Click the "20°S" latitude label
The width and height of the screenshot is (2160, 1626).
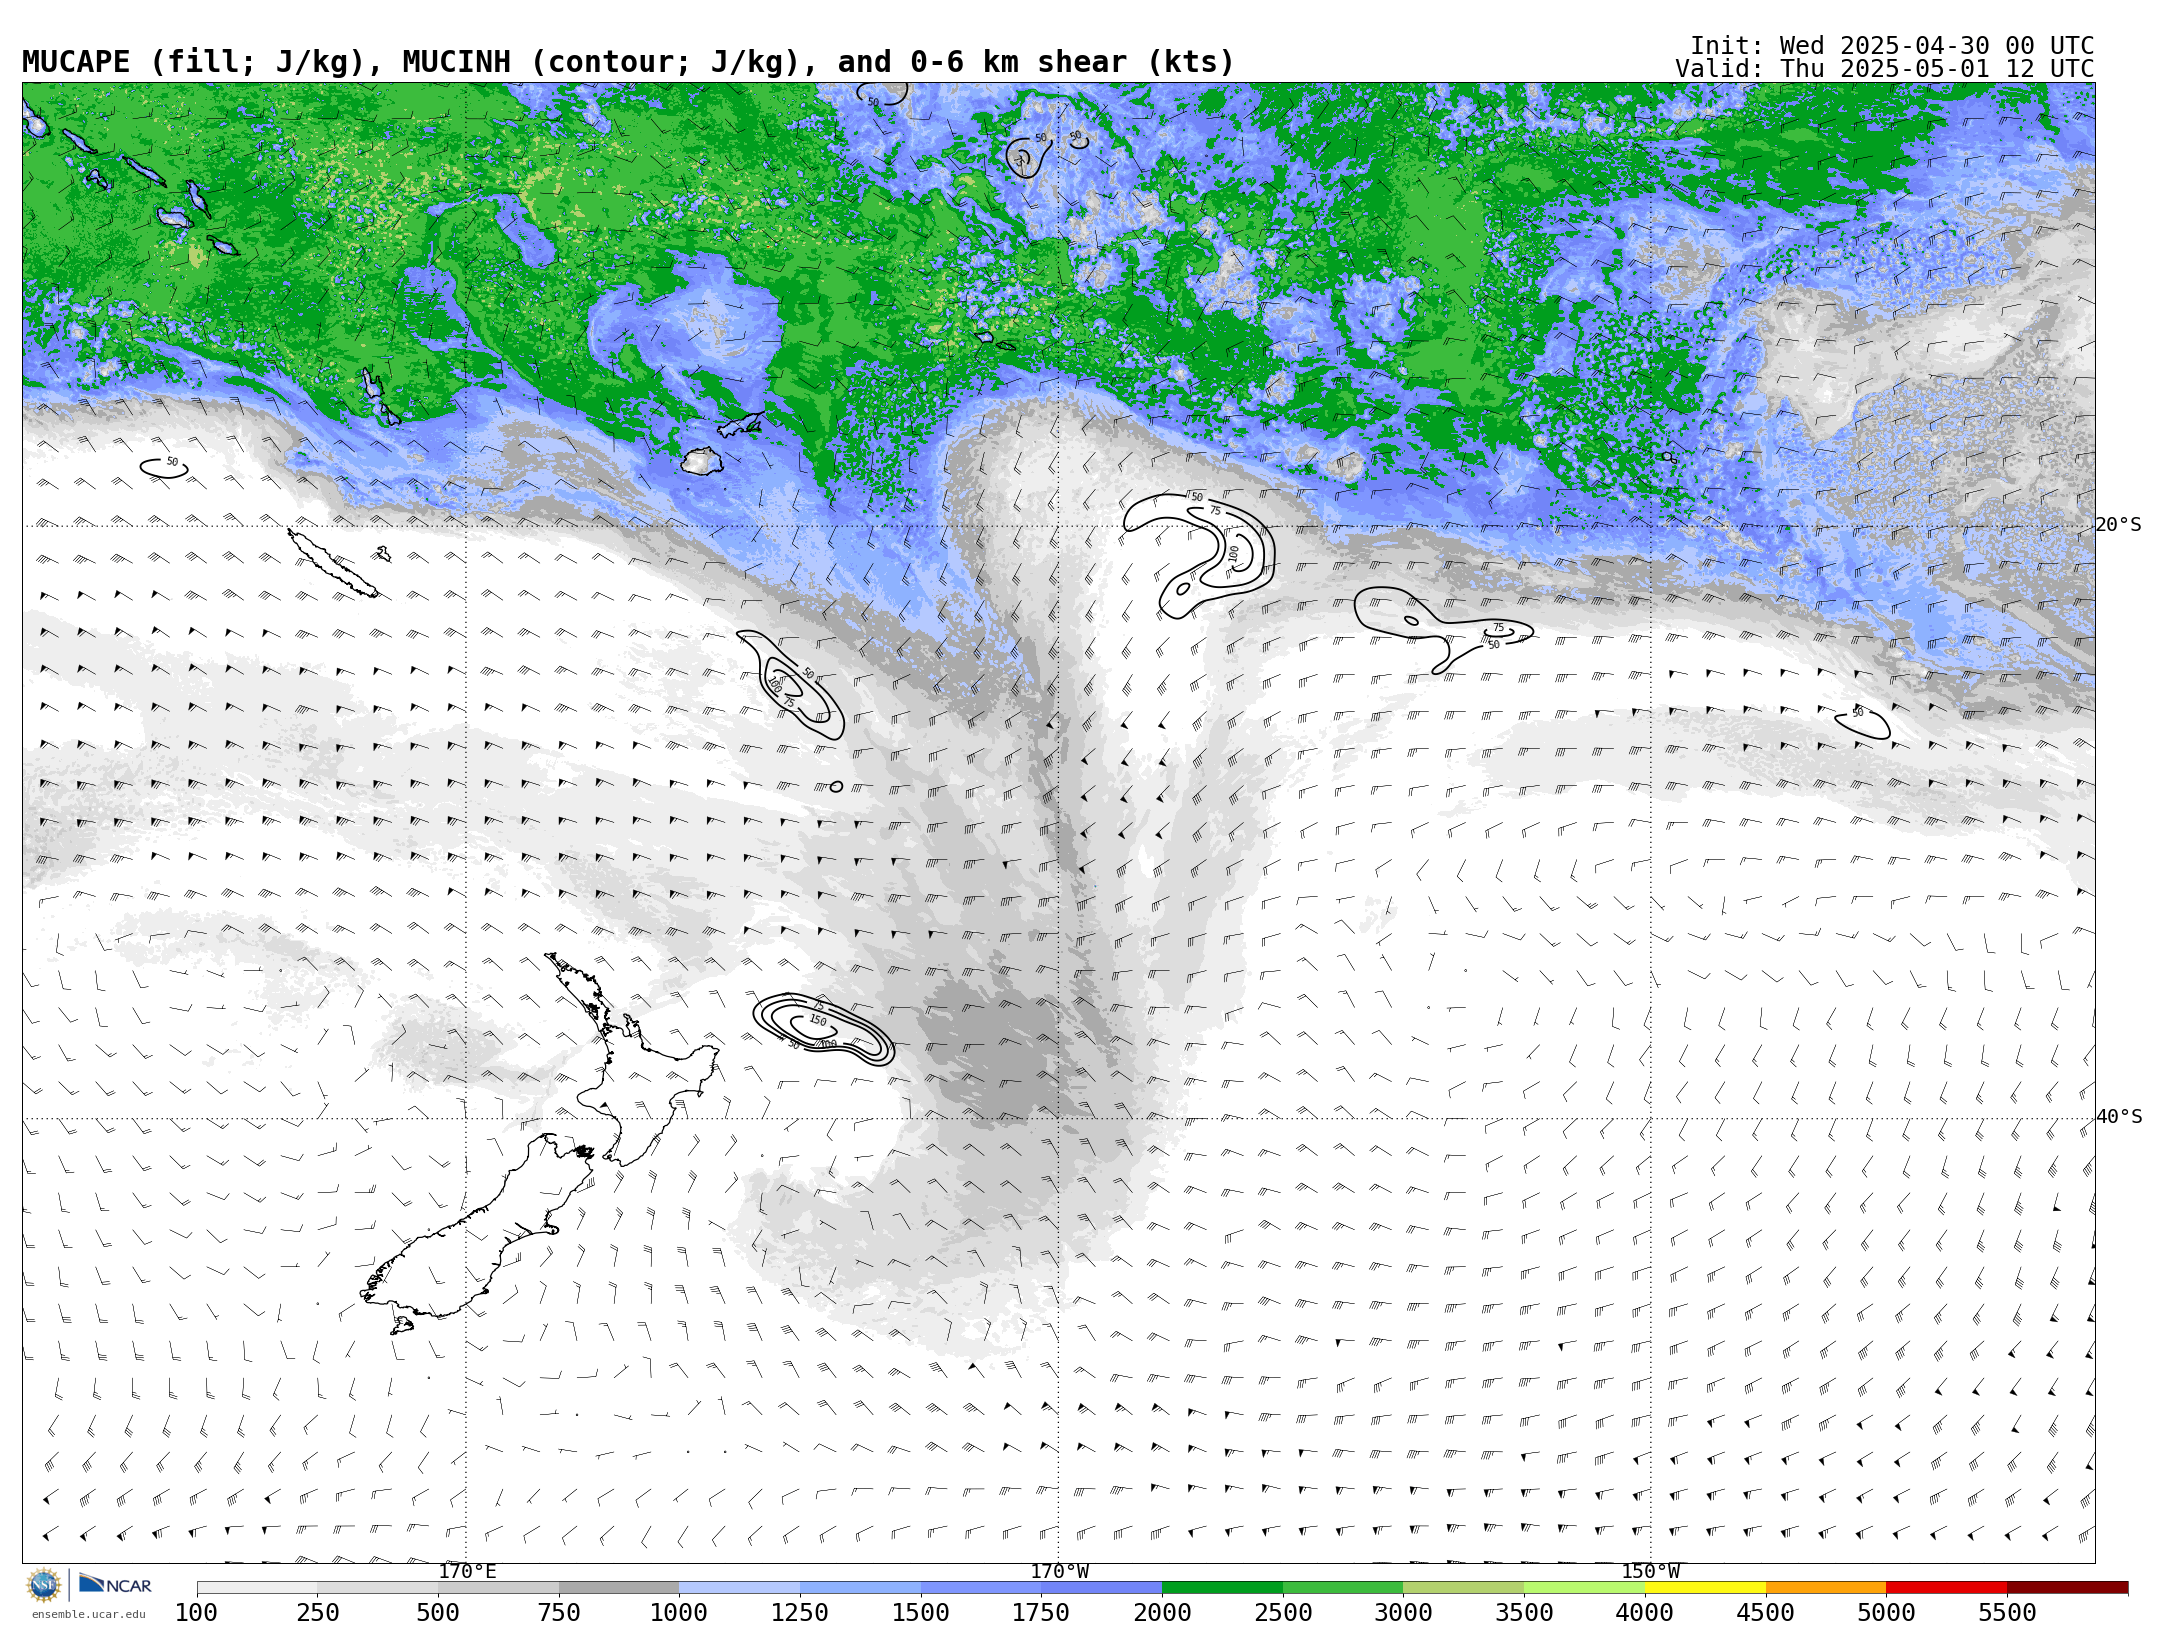pos(2119,525)
